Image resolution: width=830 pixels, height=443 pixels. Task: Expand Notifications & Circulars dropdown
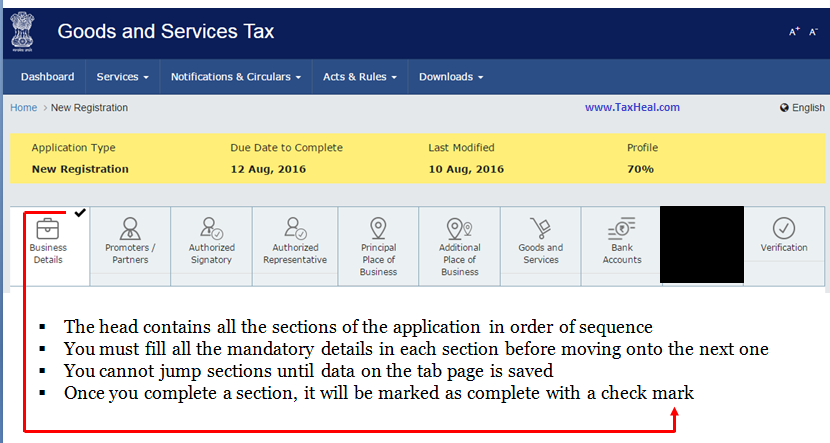point(236,77)
